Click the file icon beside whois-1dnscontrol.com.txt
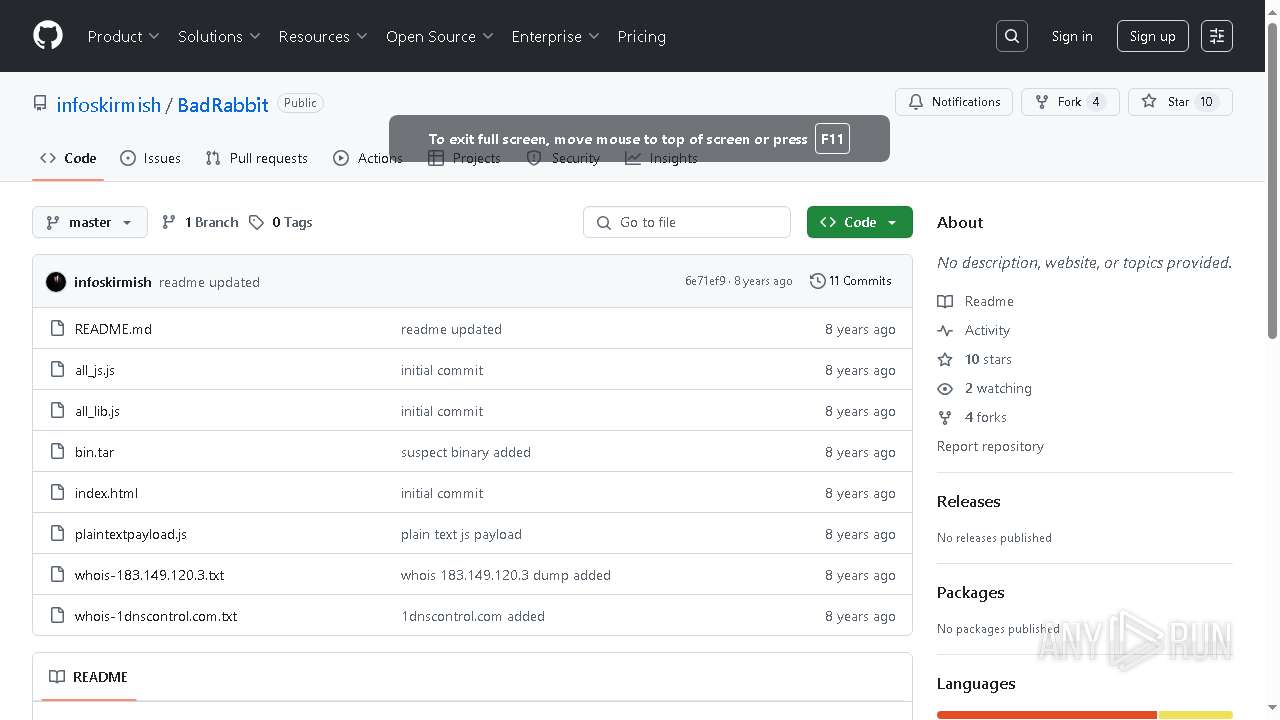Screen dimensions: 1280x720 tap(57, 615)
